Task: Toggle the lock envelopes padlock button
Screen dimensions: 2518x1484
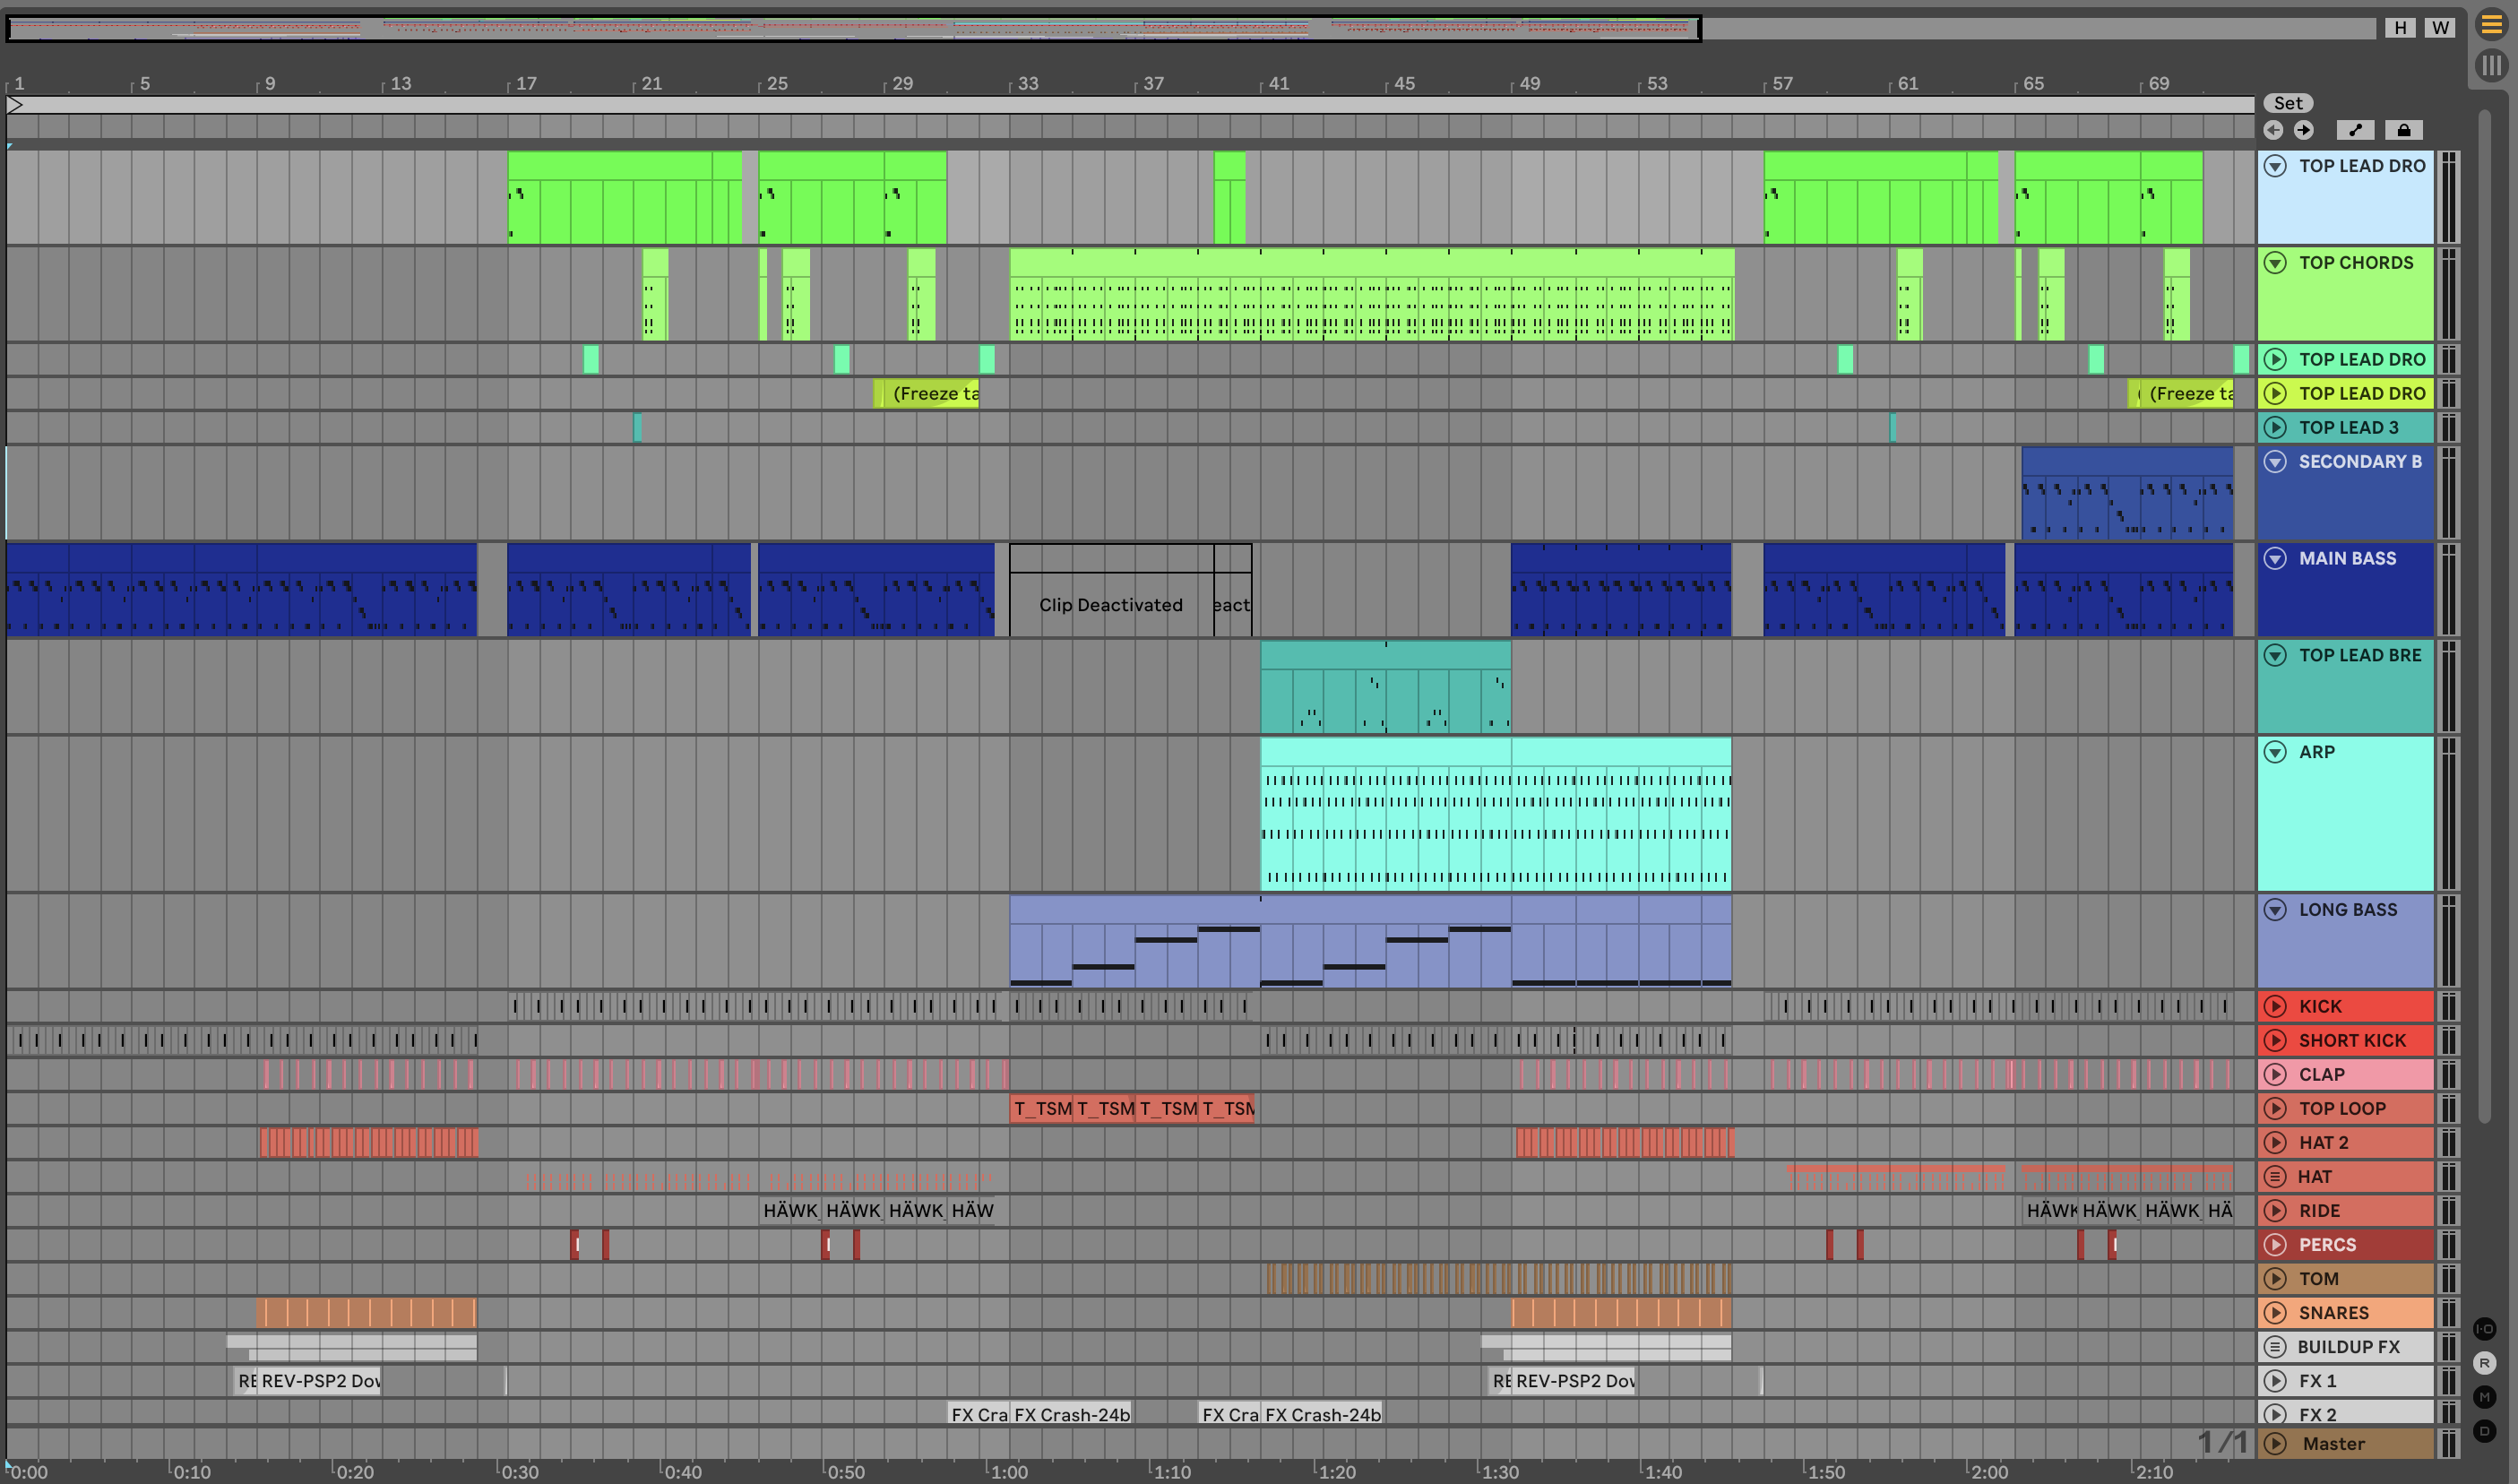Action: (2404, 130)
